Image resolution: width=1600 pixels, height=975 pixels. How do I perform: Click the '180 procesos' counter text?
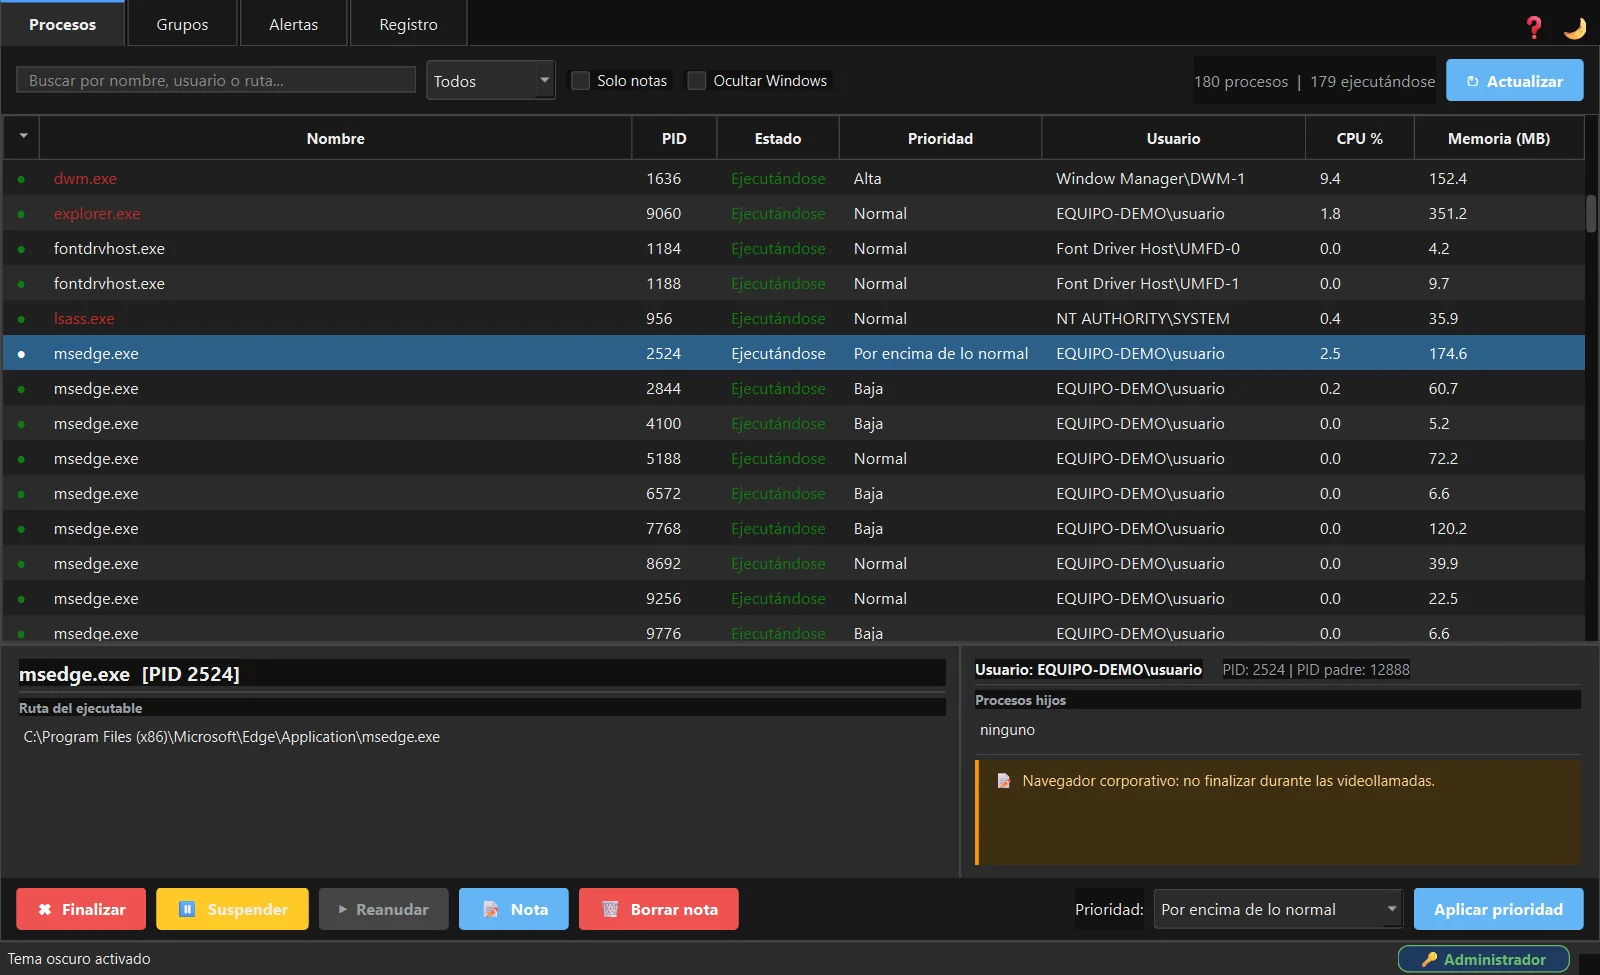[1240, 82]
